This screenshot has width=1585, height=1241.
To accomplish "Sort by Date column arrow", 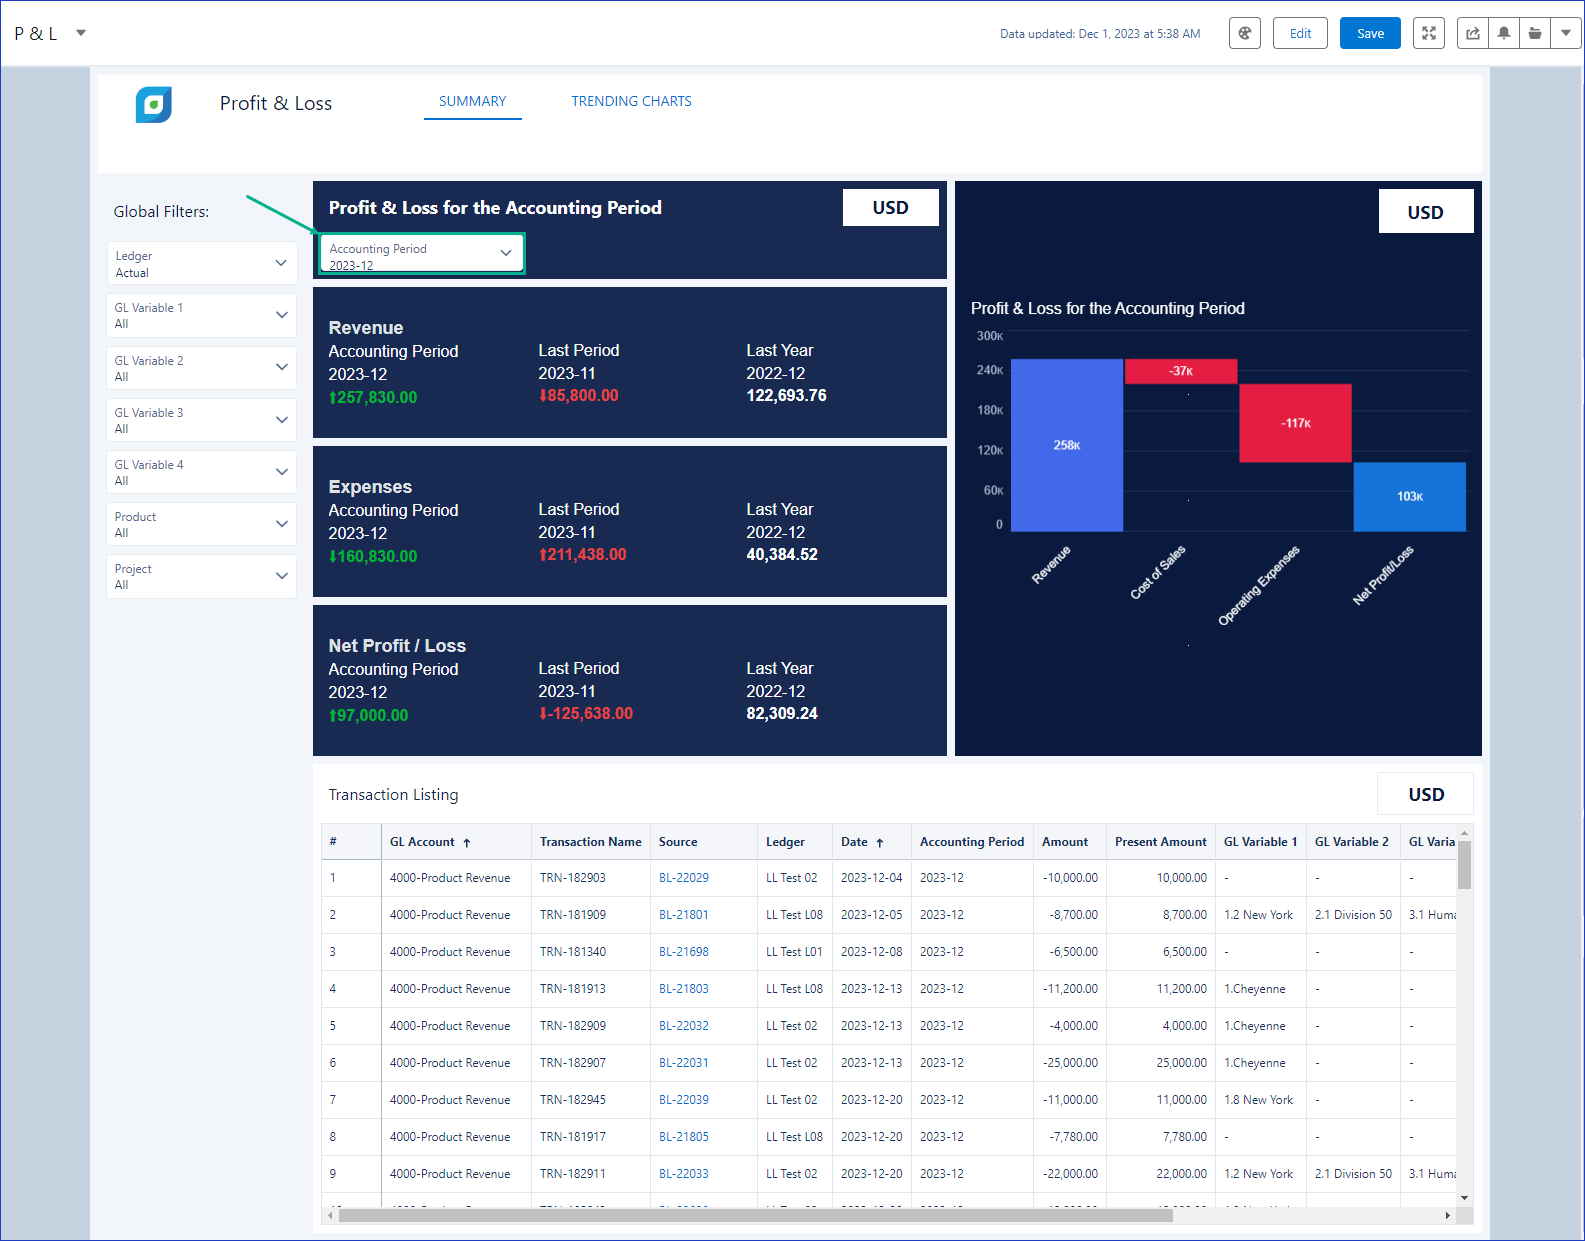I will point(880,843).
